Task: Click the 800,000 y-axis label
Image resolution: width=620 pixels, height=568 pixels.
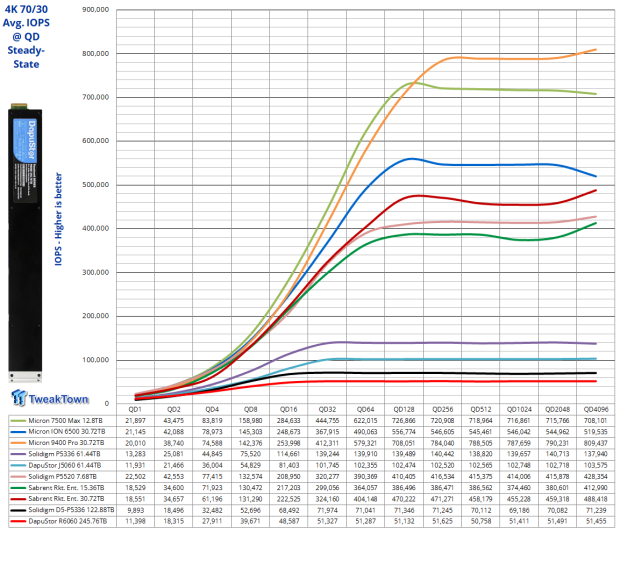Action: tap(95, 53)
